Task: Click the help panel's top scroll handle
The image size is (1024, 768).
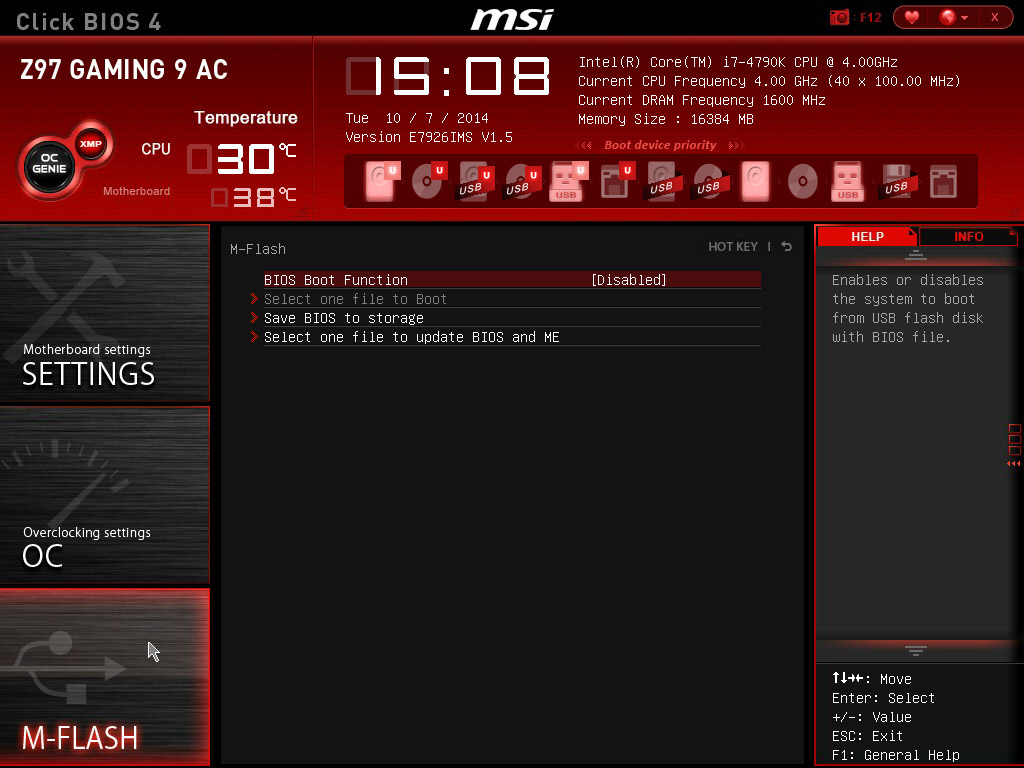Action: [915, 256]
